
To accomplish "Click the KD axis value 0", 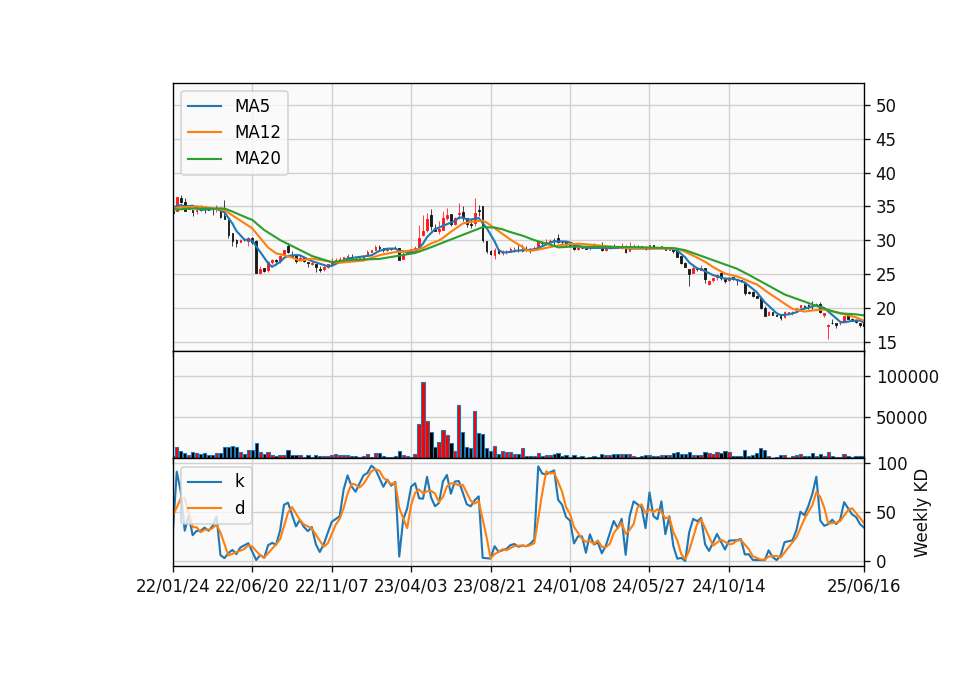I will pos(880,561).
